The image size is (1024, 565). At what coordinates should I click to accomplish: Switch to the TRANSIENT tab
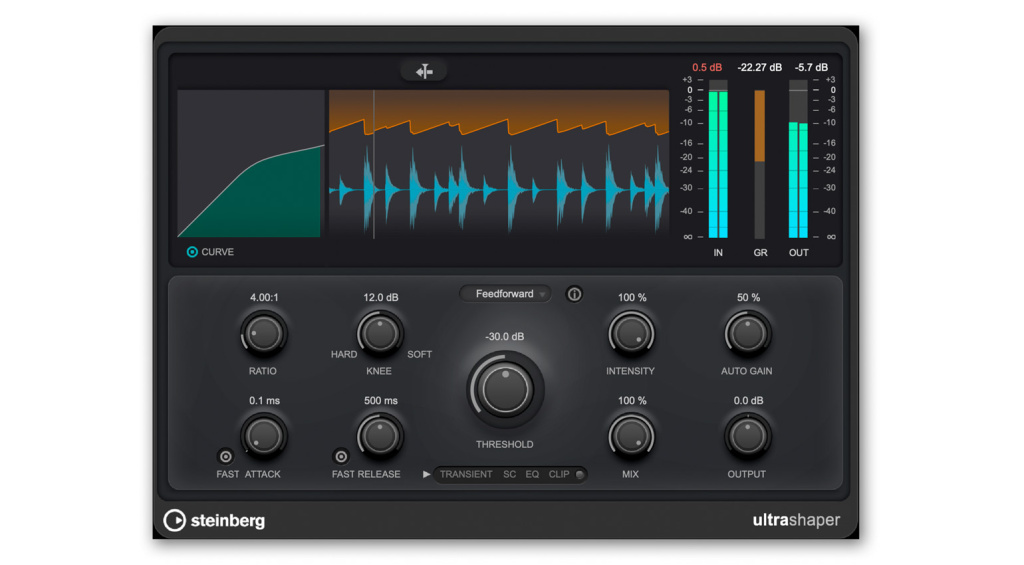click(x=466, y=474)
